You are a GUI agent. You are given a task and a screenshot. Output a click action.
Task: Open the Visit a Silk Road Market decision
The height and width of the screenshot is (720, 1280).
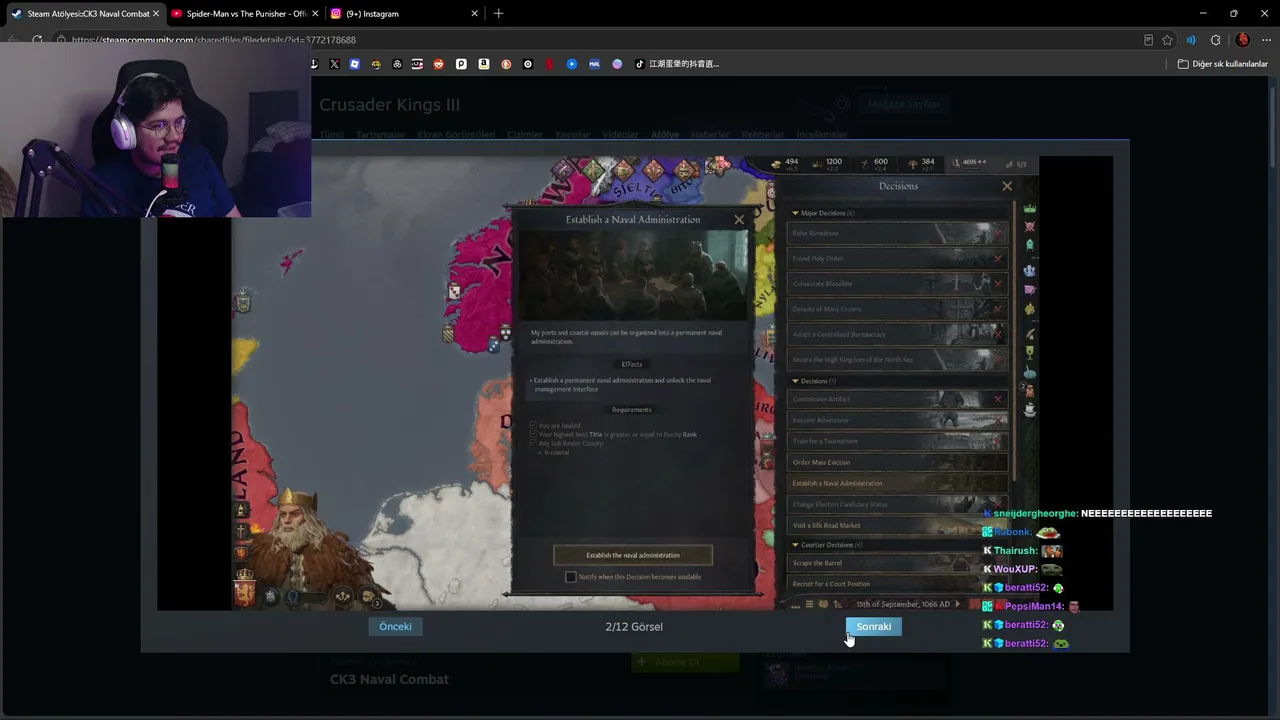[898, 525]
